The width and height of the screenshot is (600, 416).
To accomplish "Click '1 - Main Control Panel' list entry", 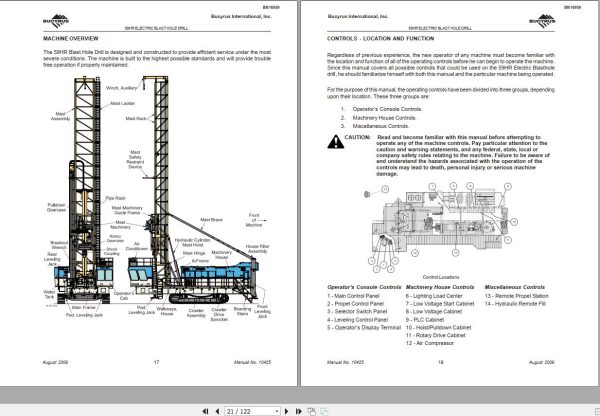I will 353,296.
